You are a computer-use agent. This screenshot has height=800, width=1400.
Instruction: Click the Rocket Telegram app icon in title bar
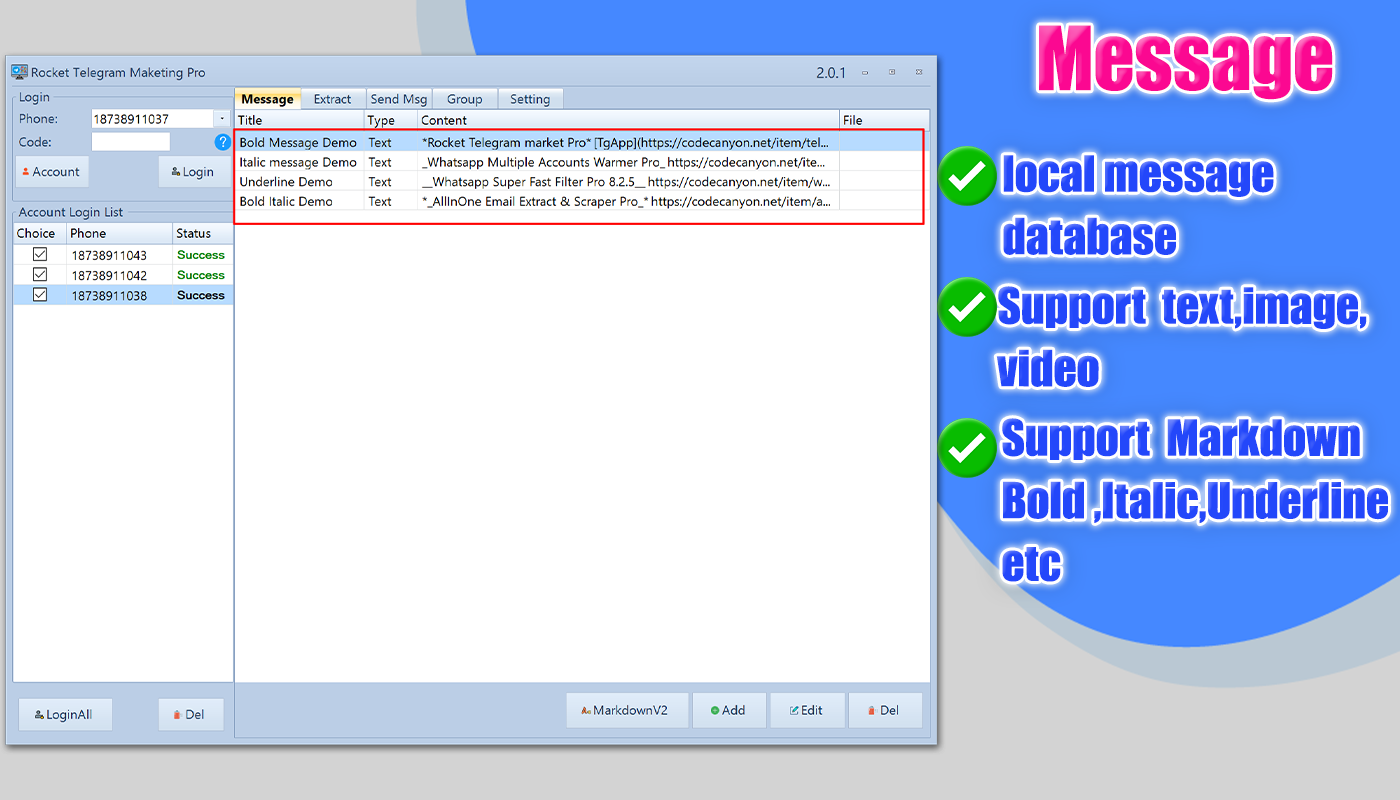(20, 72)
